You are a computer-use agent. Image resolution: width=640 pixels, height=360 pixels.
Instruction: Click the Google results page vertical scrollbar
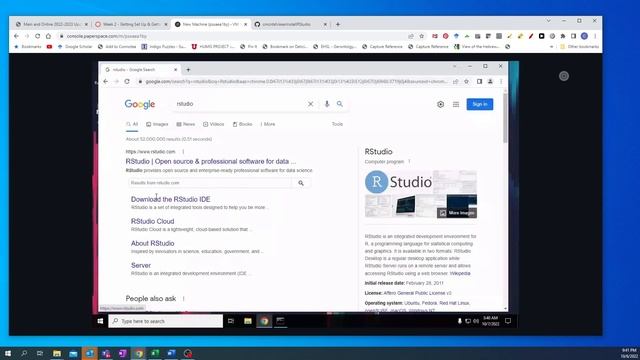(x=505, y=118)
